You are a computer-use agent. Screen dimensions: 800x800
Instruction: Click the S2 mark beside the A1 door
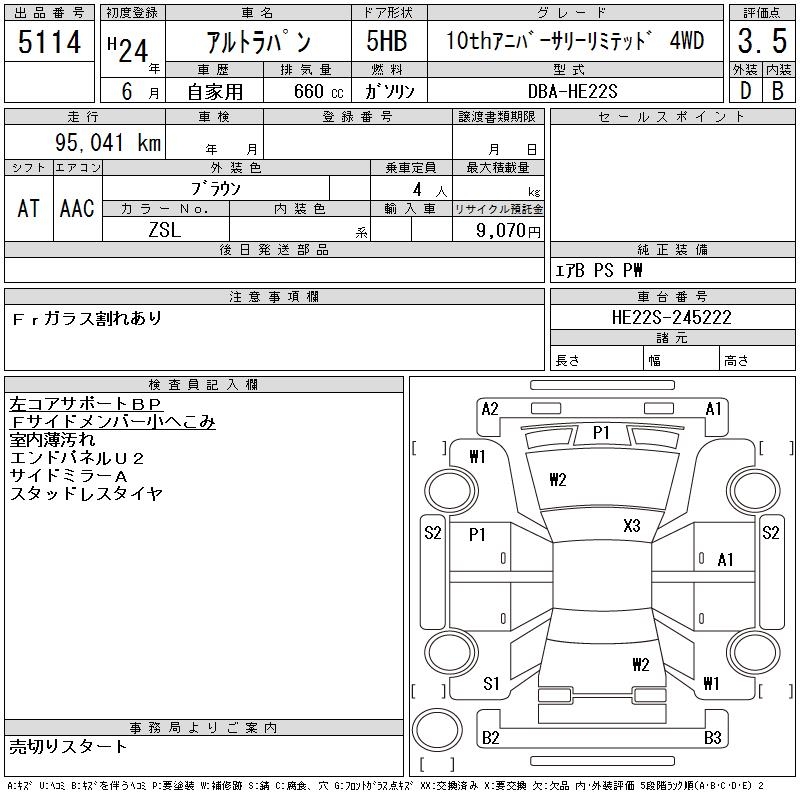pos(770,533)
